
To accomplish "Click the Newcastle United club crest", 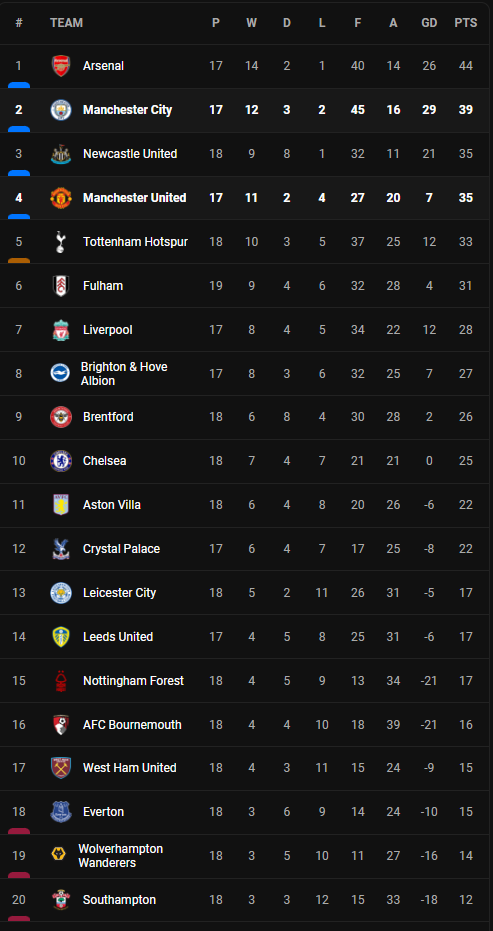I will point(61,154).
